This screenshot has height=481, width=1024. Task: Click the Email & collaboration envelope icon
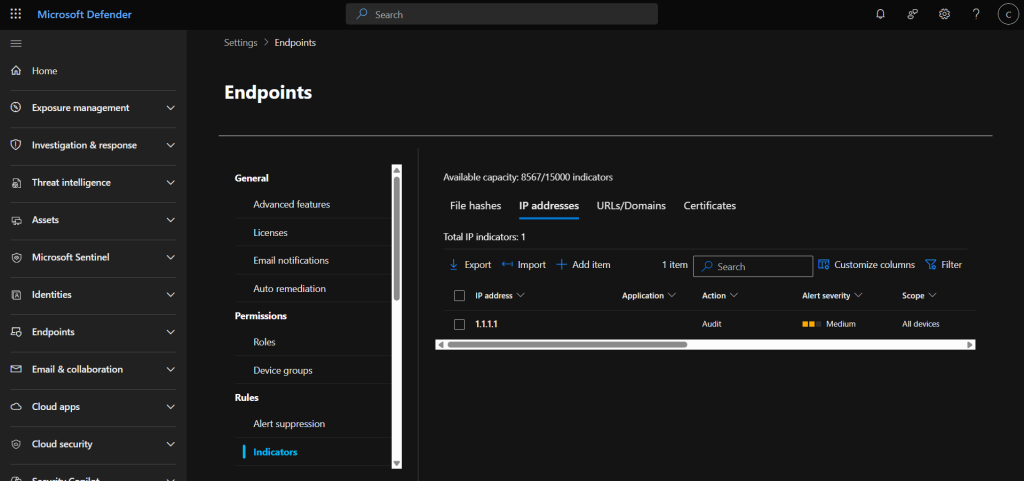(x=17, y=369)
